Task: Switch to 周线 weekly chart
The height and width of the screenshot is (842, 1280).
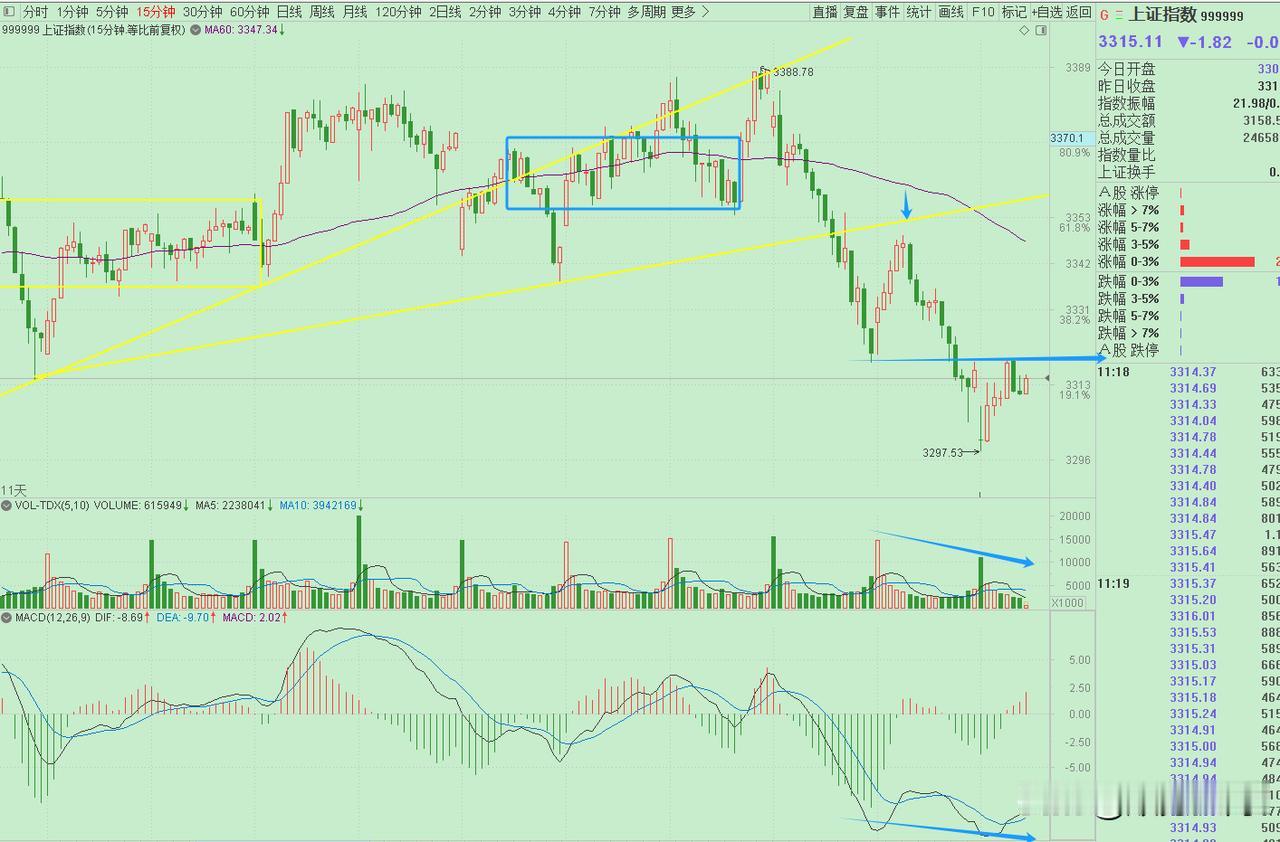Action: point(322,12)
